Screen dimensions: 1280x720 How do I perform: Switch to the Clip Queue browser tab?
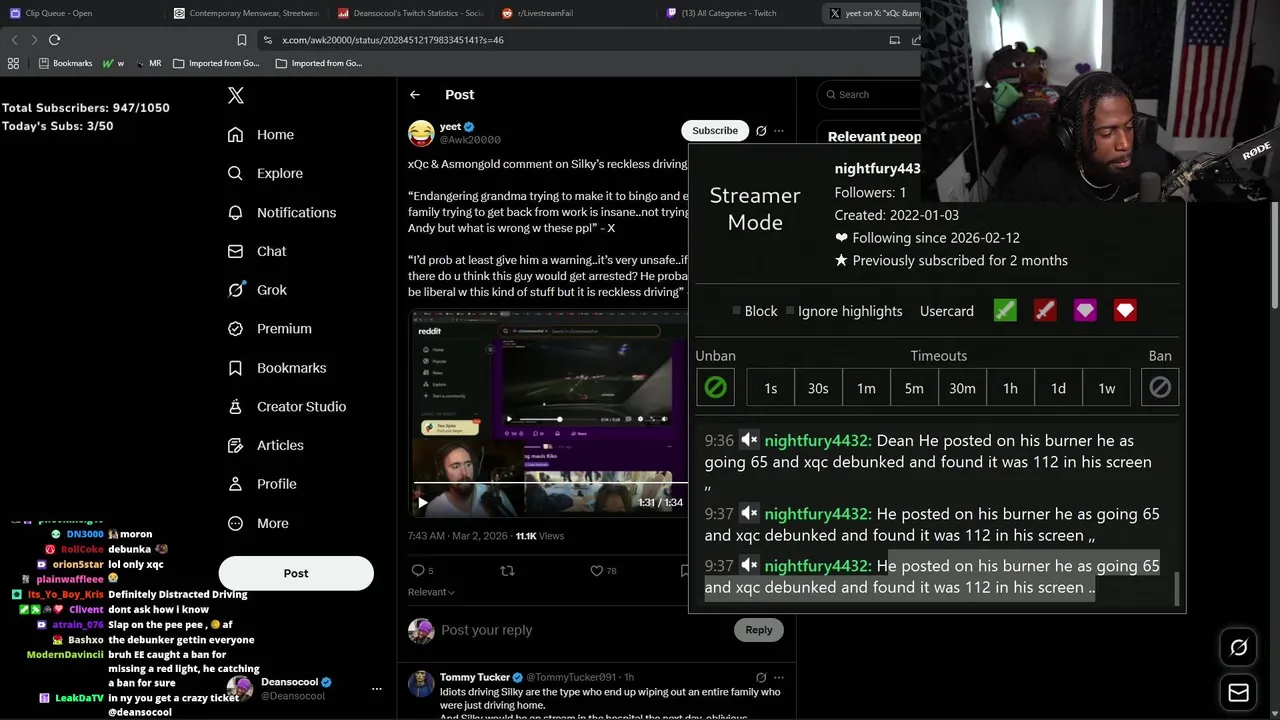pyautogui.click(x=58, y=13)
